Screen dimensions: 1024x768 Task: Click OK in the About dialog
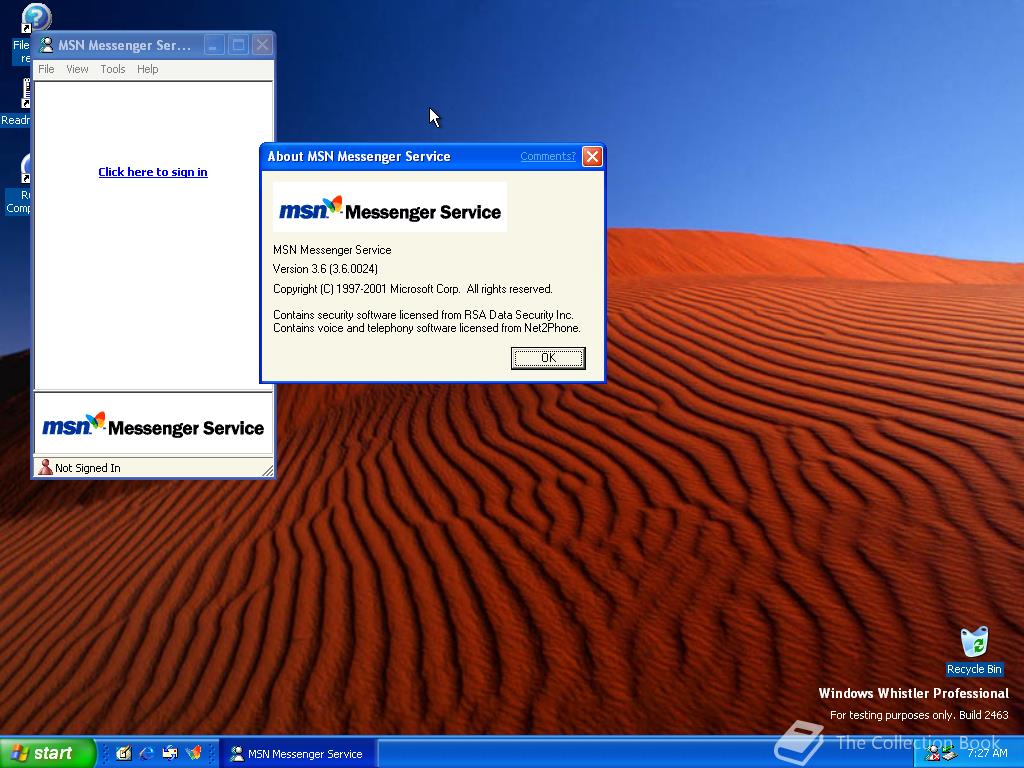coord(548,358)
